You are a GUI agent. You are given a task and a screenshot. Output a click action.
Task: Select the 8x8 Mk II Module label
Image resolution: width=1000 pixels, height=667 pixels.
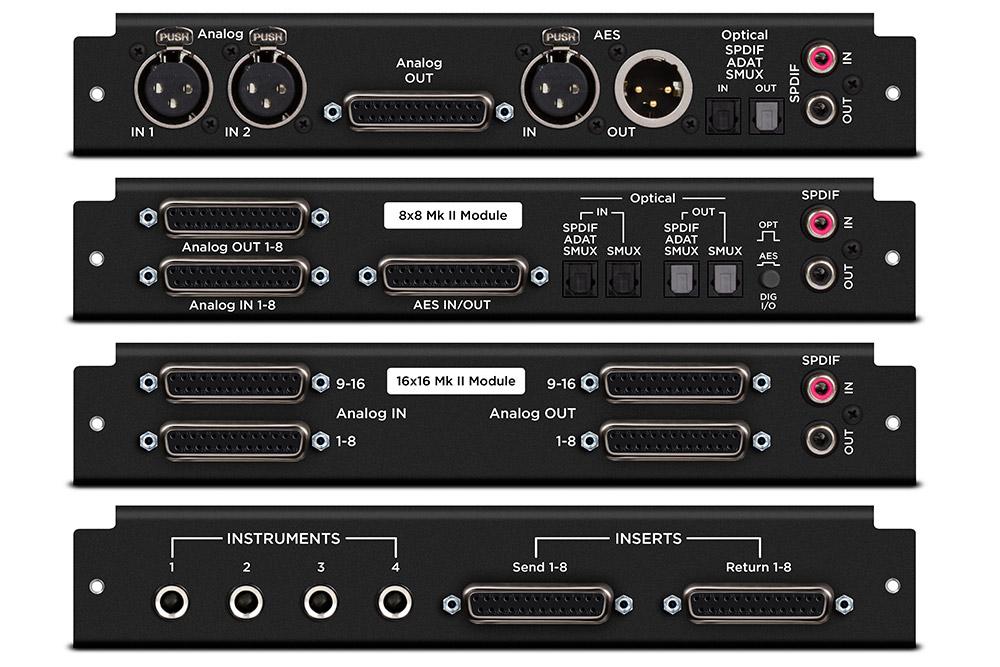[453, 215]
